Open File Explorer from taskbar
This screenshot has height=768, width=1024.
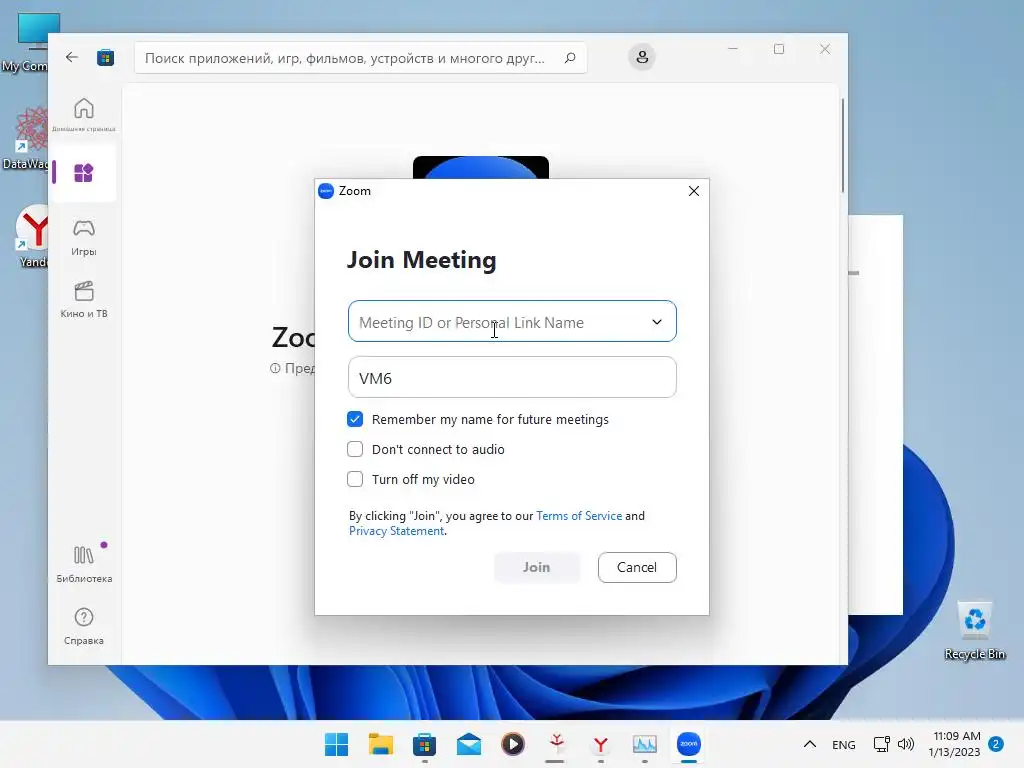(x=381, y=744)
